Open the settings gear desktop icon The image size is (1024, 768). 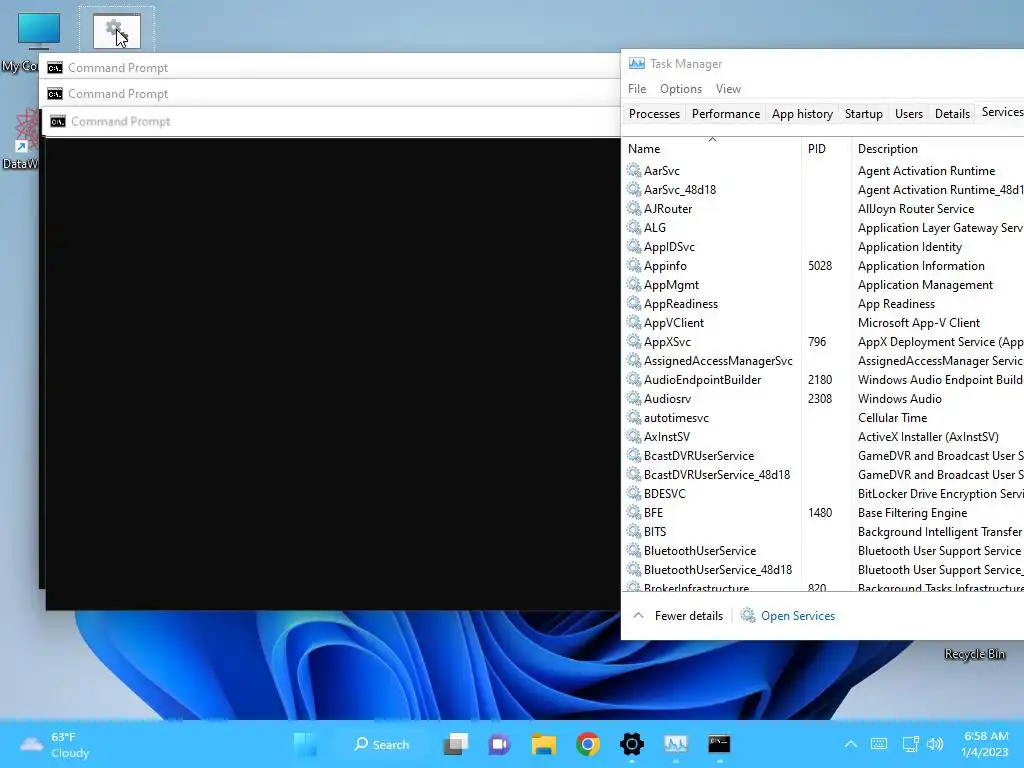point(117,31)
